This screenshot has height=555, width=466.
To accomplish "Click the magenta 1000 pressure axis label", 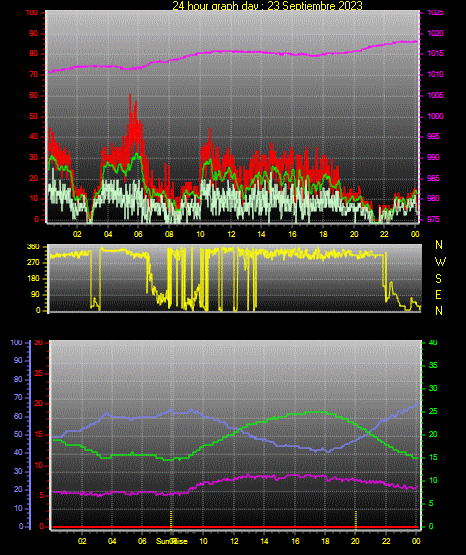I will pyautogui.click(x=435, y=116).
